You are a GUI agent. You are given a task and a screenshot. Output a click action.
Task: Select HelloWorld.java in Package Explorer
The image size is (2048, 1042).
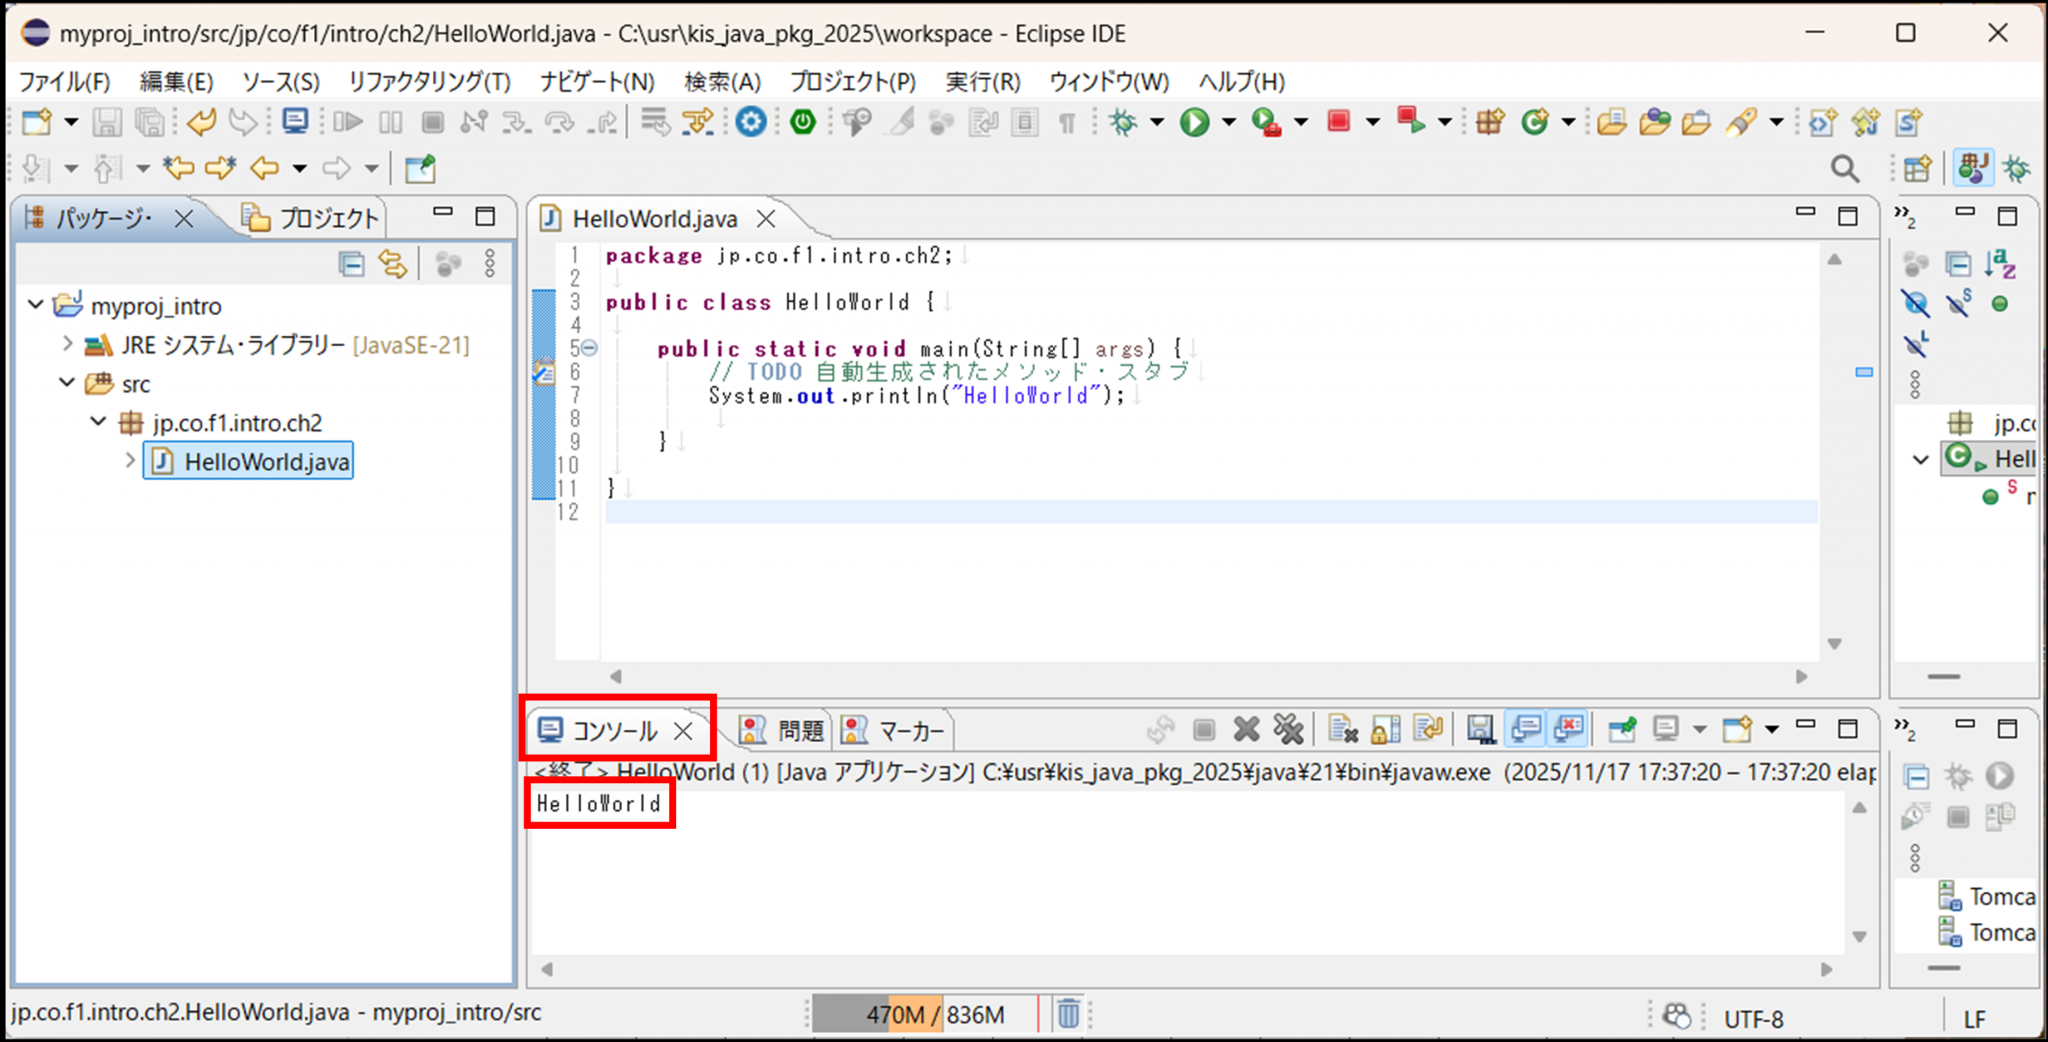click(x=266, y=462)
